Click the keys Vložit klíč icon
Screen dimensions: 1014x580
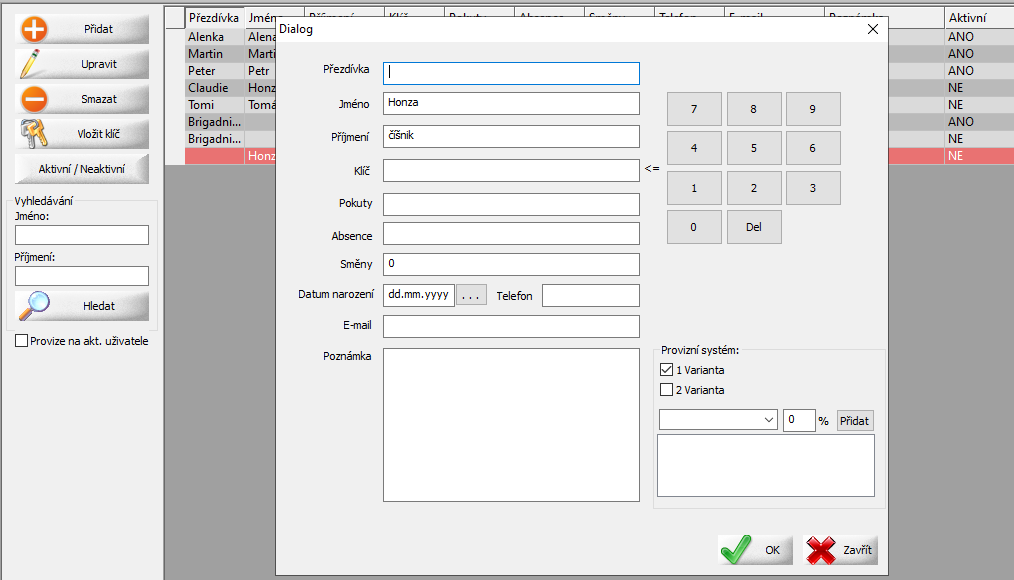(35, 134)
